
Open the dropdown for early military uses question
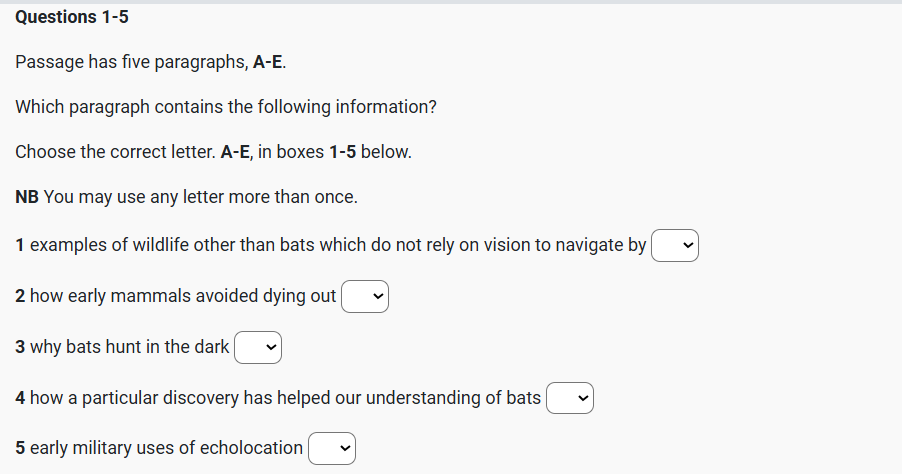click(x=332, y=449)
